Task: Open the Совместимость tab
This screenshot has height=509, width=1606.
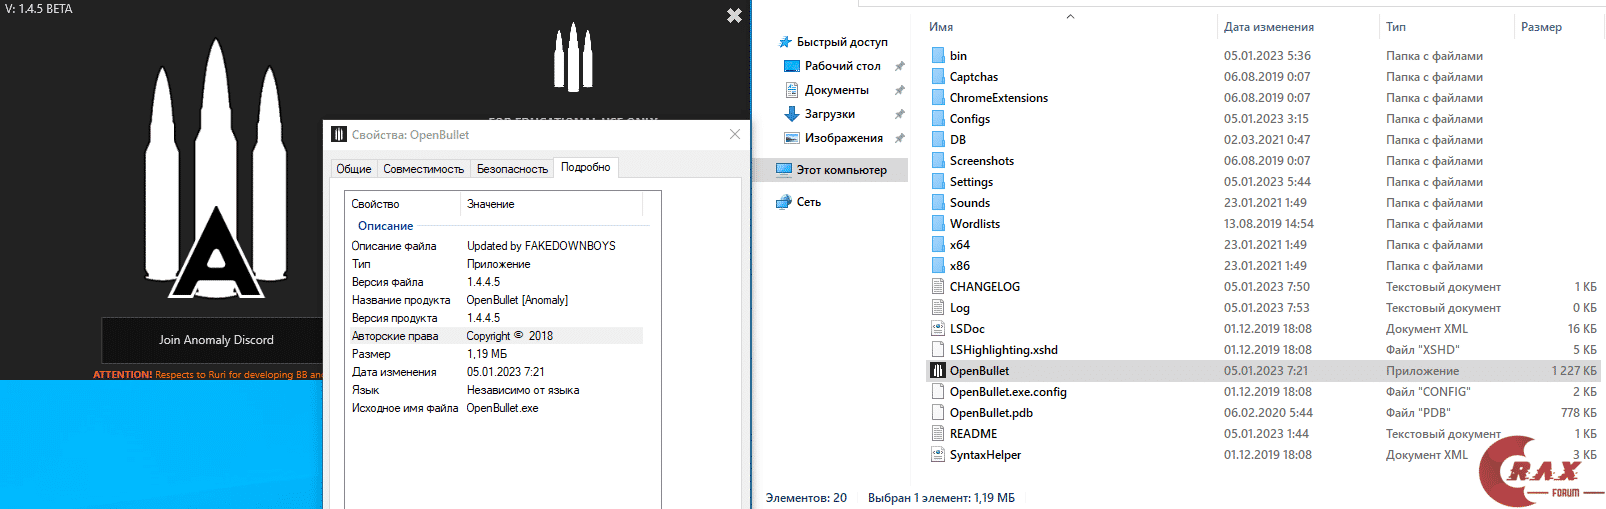Action: click(x=424, y=169)
